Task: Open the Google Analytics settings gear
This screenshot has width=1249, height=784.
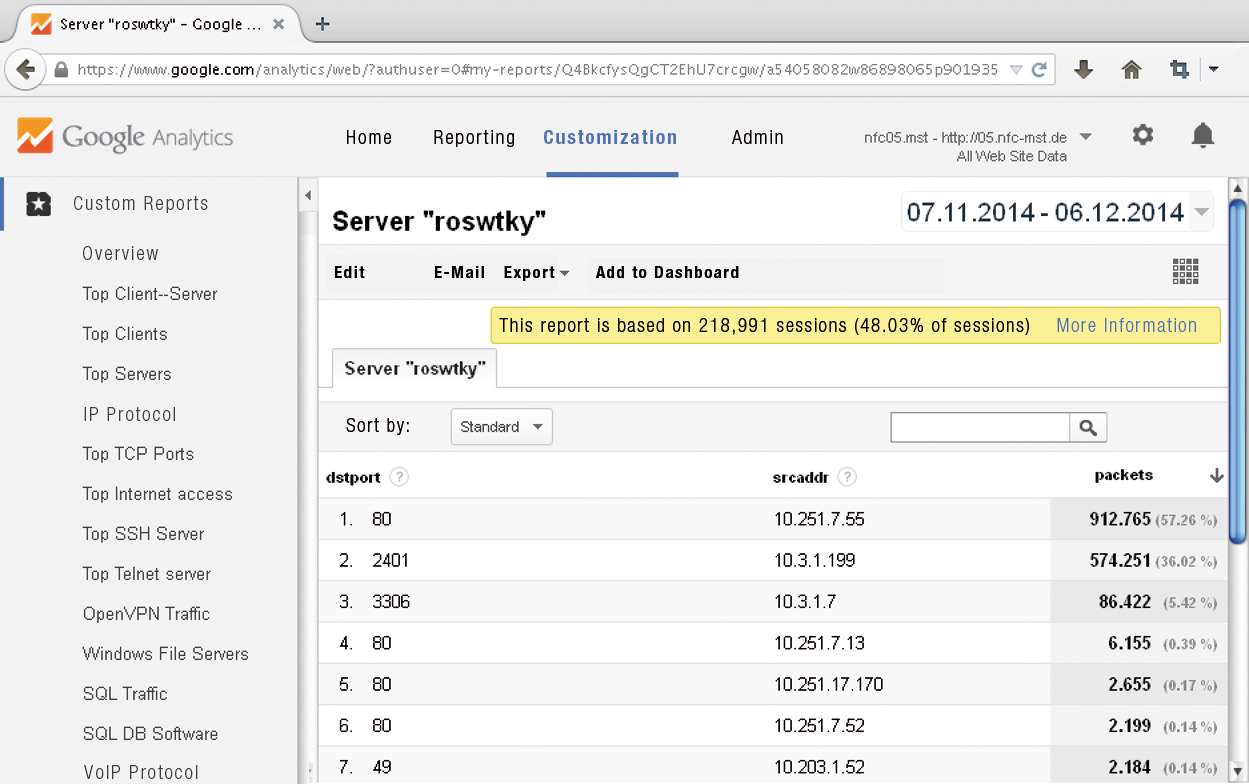Action: click(x=1143, y=135)
